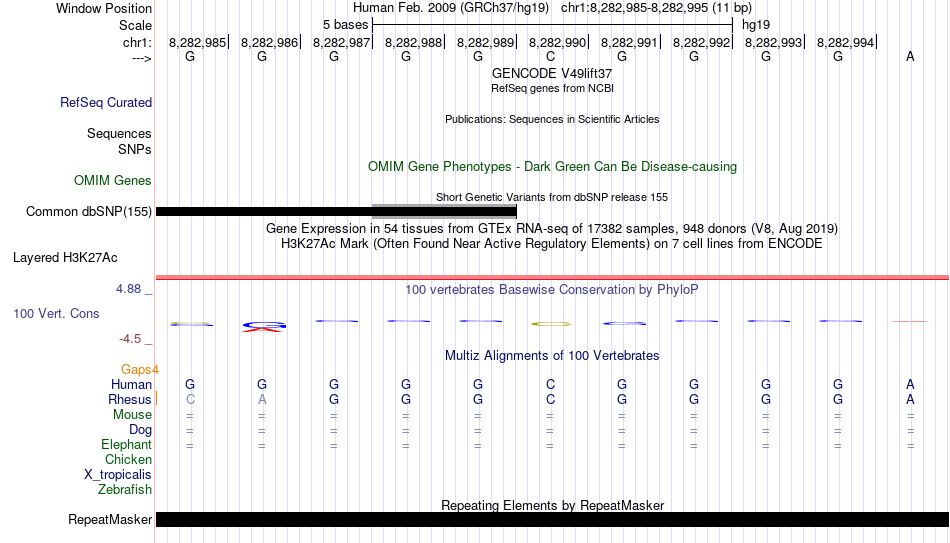This screenshot has width=950, height=543.
Task: Click the Rhesus species label
Action: tap(130, 400)
